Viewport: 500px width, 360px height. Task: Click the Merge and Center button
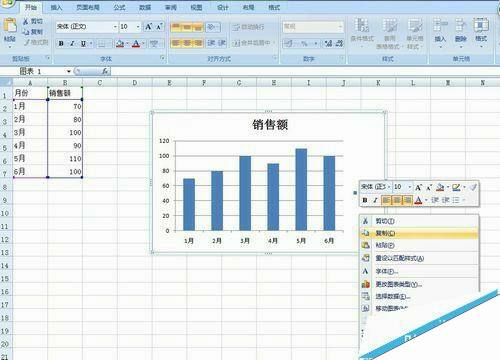253,43
